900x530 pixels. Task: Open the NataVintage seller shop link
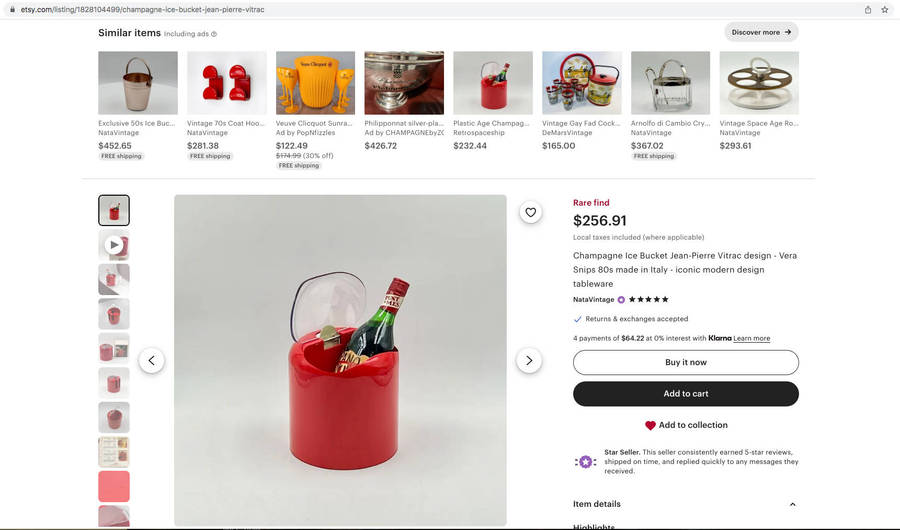pos(593,299)
